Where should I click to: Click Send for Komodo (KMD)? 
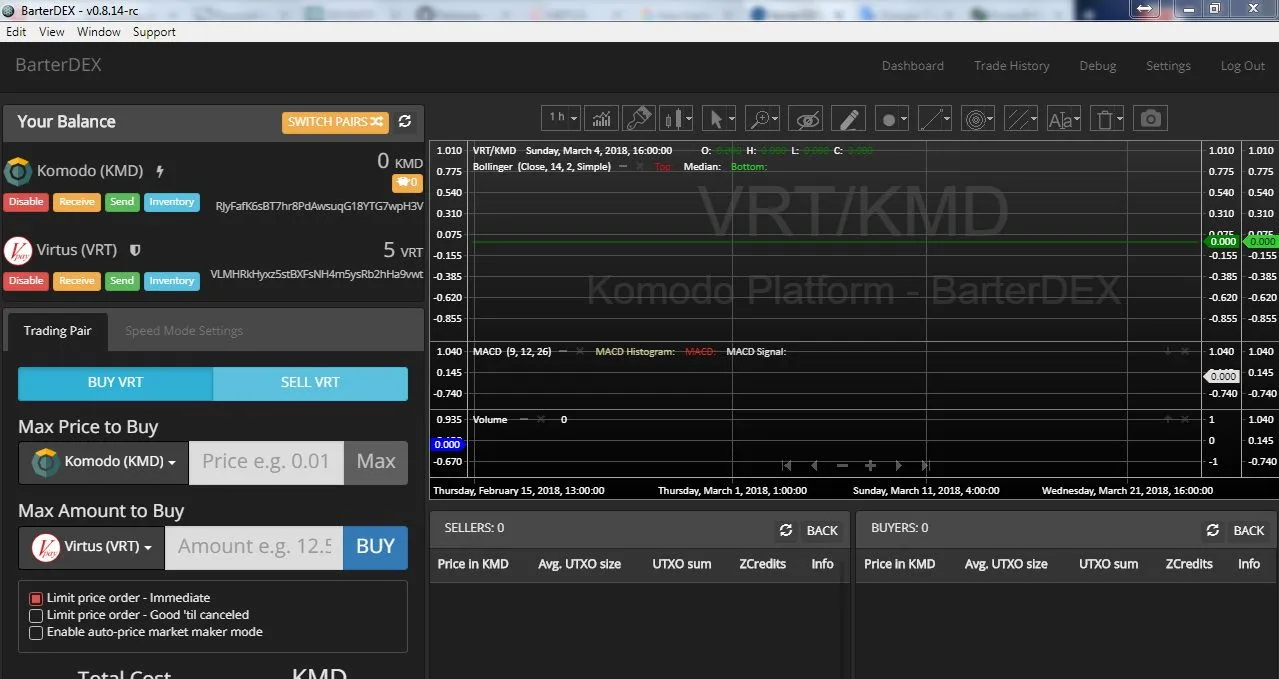122,202
